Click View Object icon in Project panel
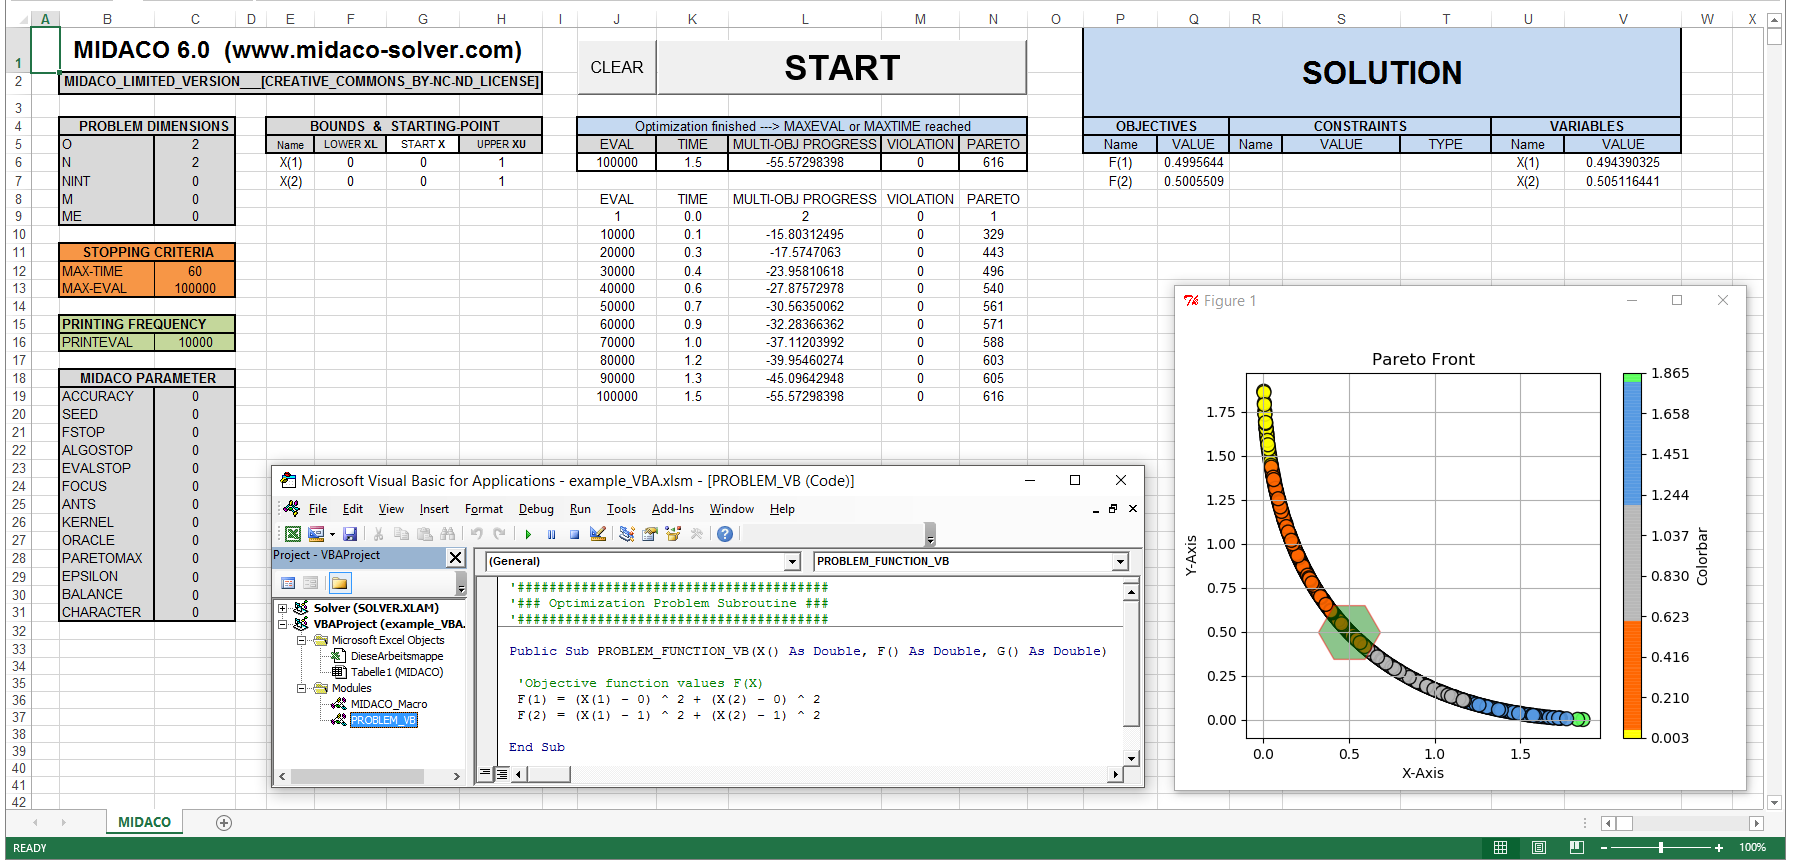The width and height of the screenshot is (1793, 867). (x=310, y=583)
